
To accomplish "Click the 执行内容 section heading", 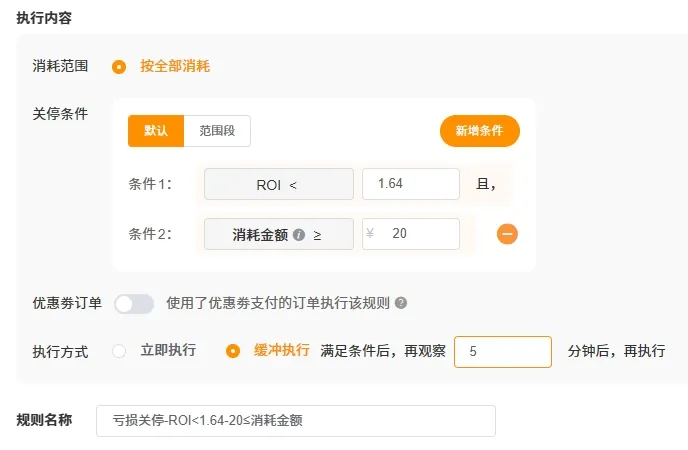I will coord(44,18).
